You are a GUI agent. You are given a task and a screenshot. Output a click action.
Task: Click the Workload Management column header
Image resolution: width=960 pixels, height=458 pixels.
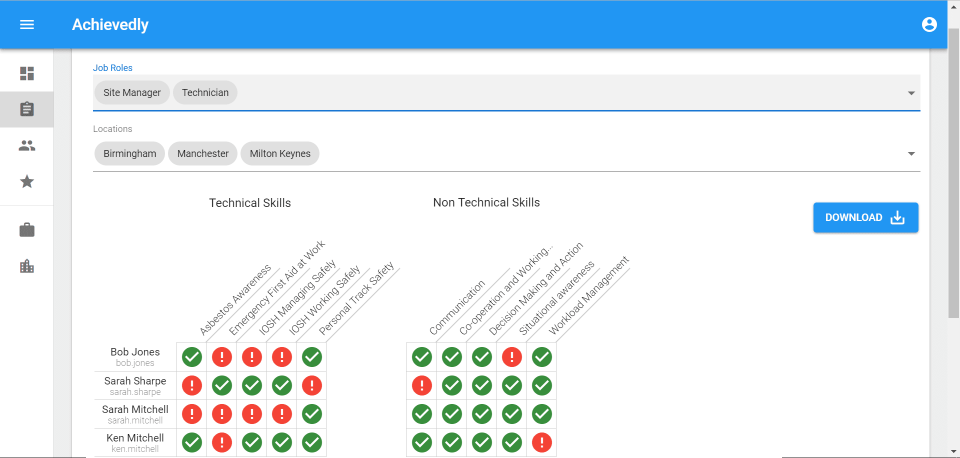click(x=589, y=296)
